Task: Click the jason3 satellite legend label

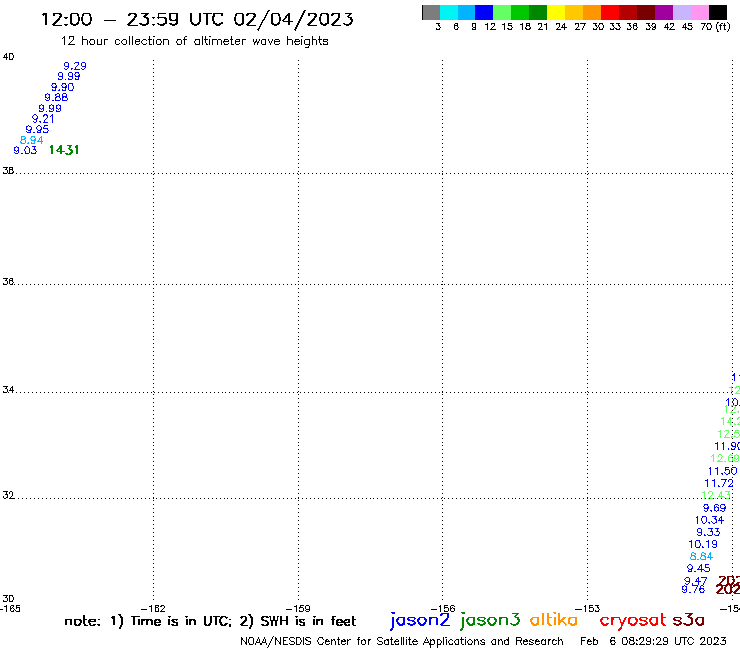Action: pos(490,620)
